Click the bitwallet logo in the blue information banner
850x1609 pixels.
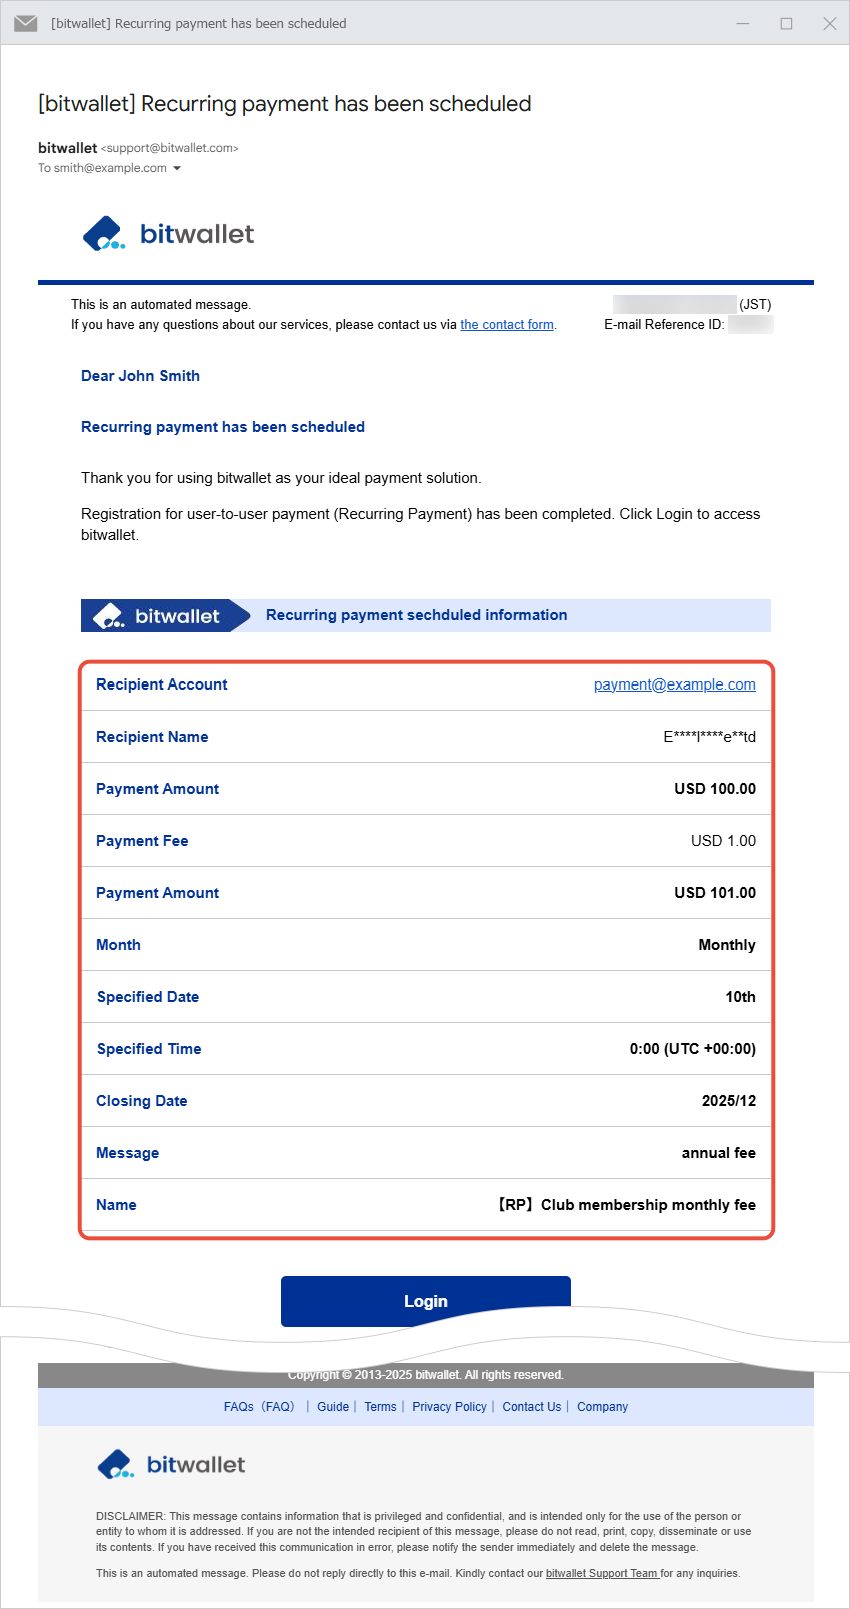(x=157, y=616)
